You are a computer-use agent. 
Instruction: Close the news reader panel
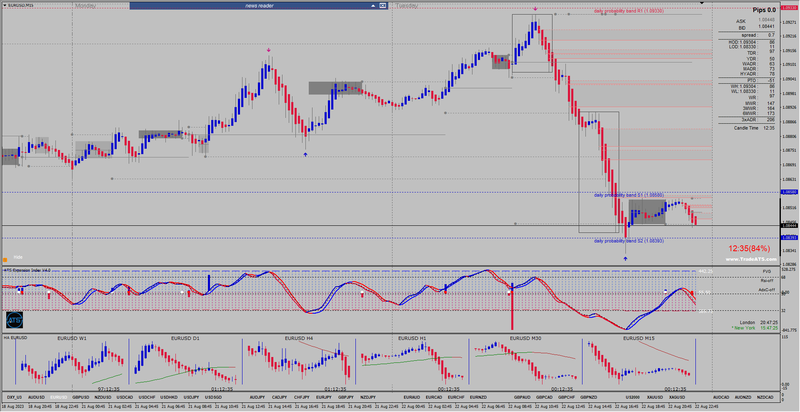[x=383, y=6]
